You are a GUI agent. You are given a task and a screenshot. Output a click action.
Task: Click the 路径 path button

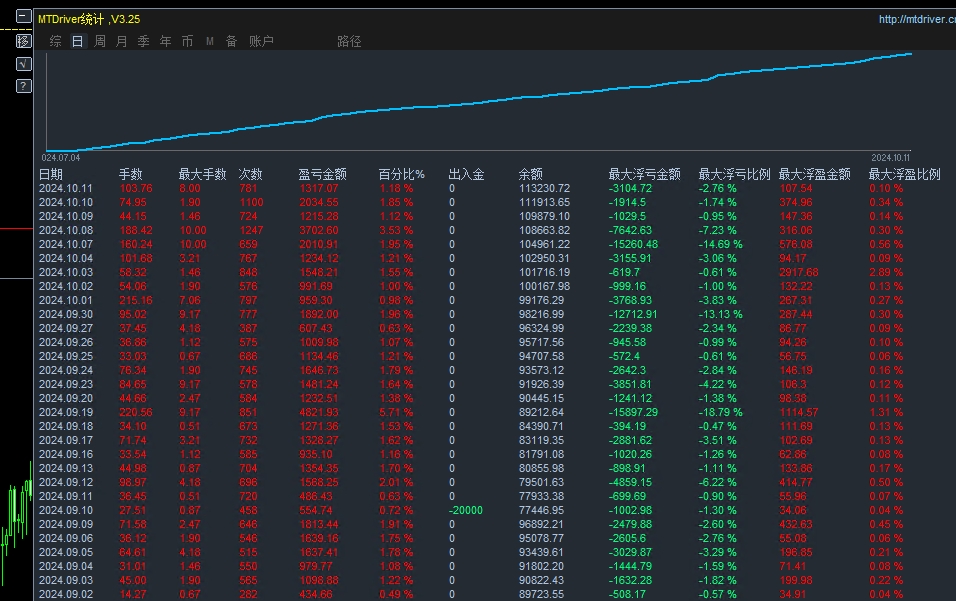[x=349, y=42]
